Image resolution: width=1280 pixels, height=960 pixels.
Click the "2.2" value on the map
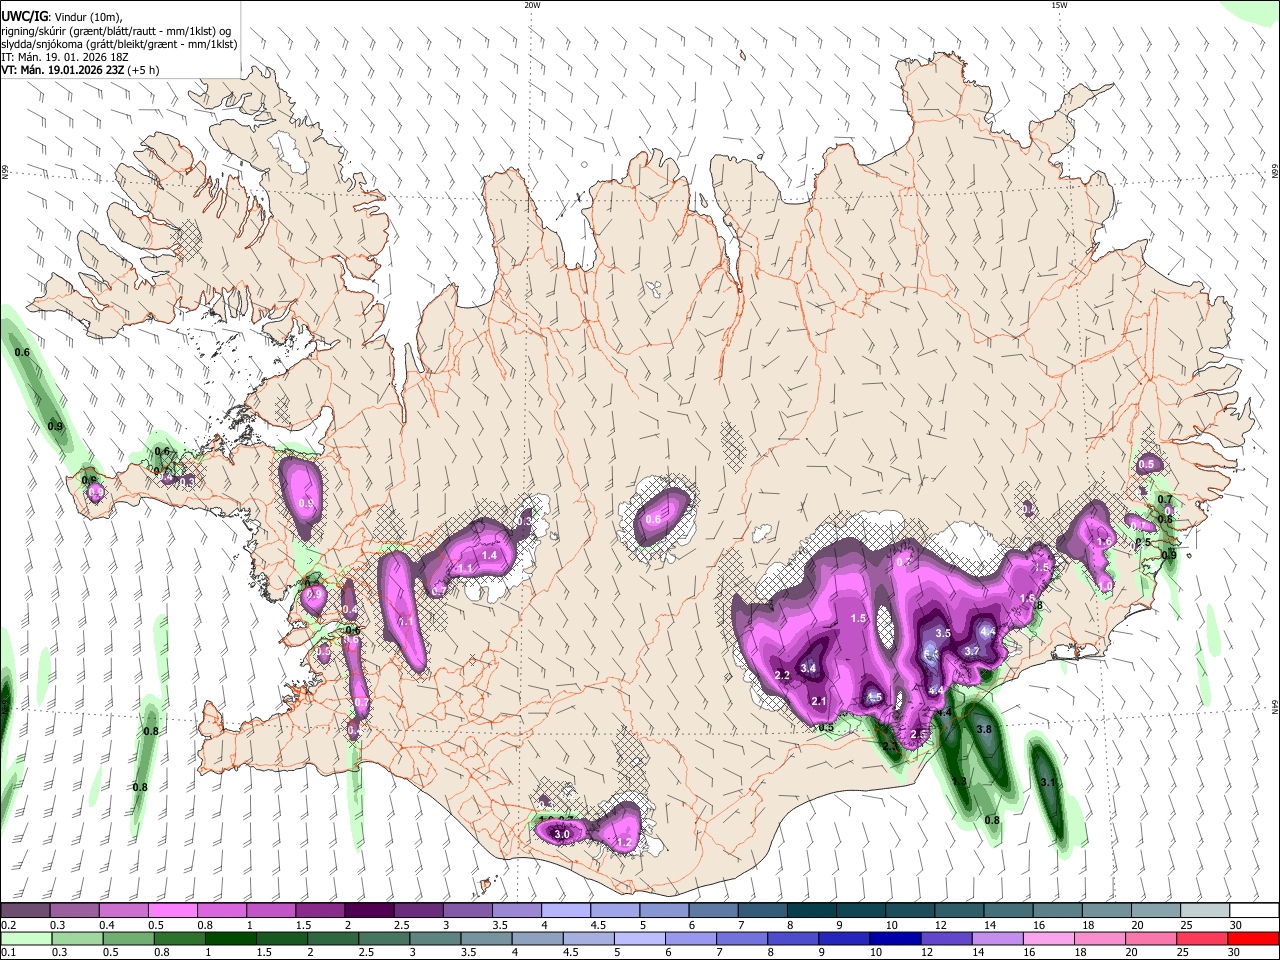click(783, 676)
